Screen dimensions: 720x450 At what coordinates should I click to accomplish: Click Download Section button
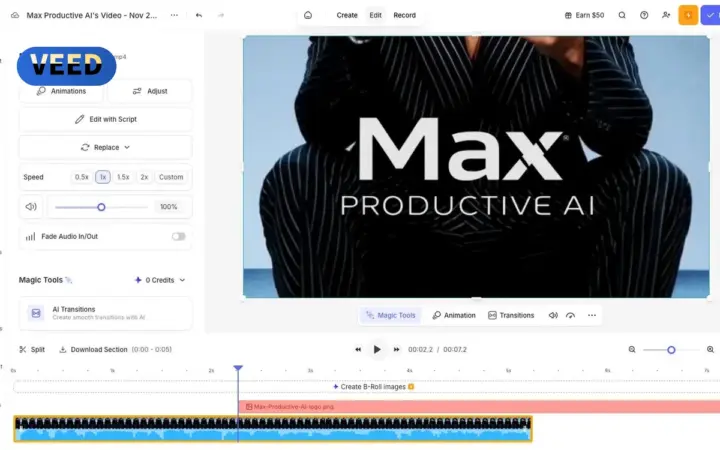pyautogui.click(x=93, y=349)
